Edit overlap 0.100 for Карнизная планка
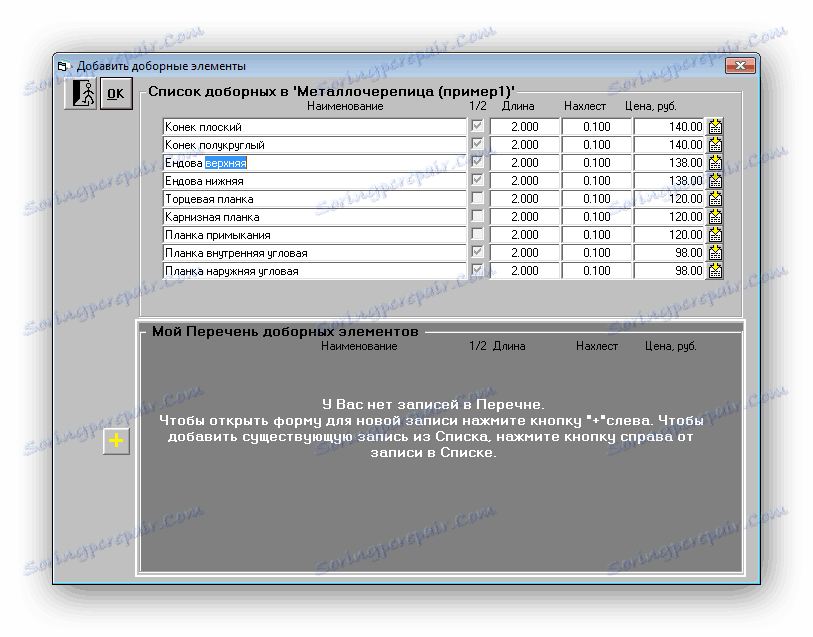 tap(597, 217)
